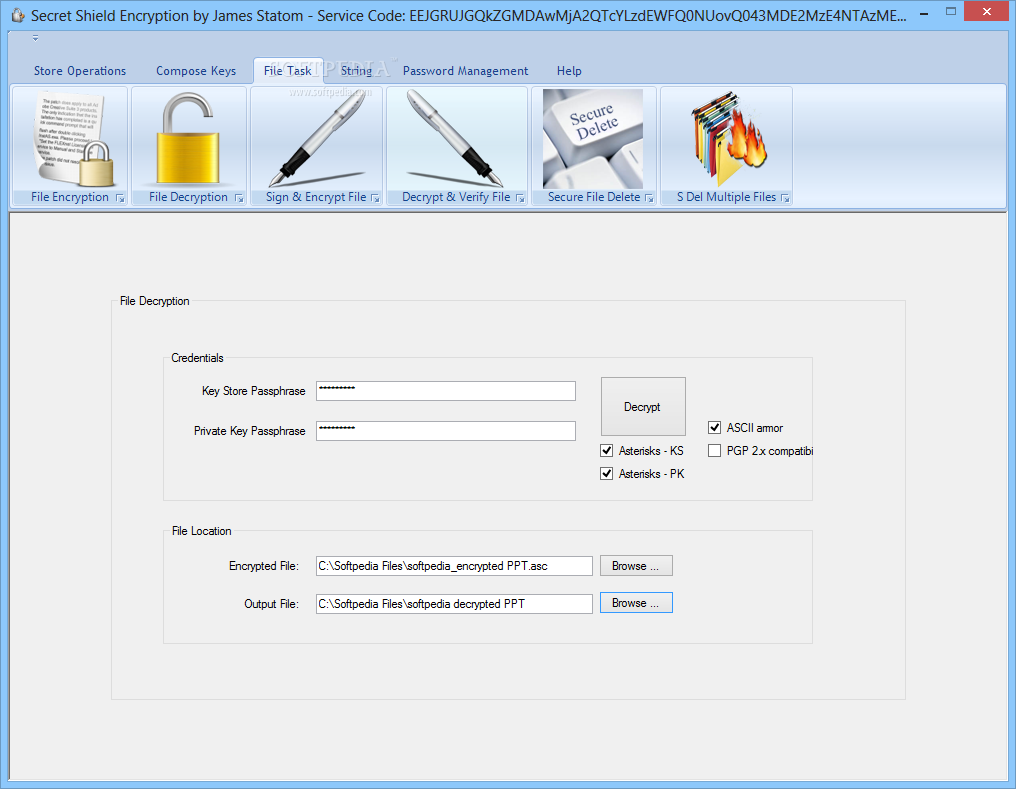Click the File Encryption label
This screenshot has height=789, width=1016.
70,197
